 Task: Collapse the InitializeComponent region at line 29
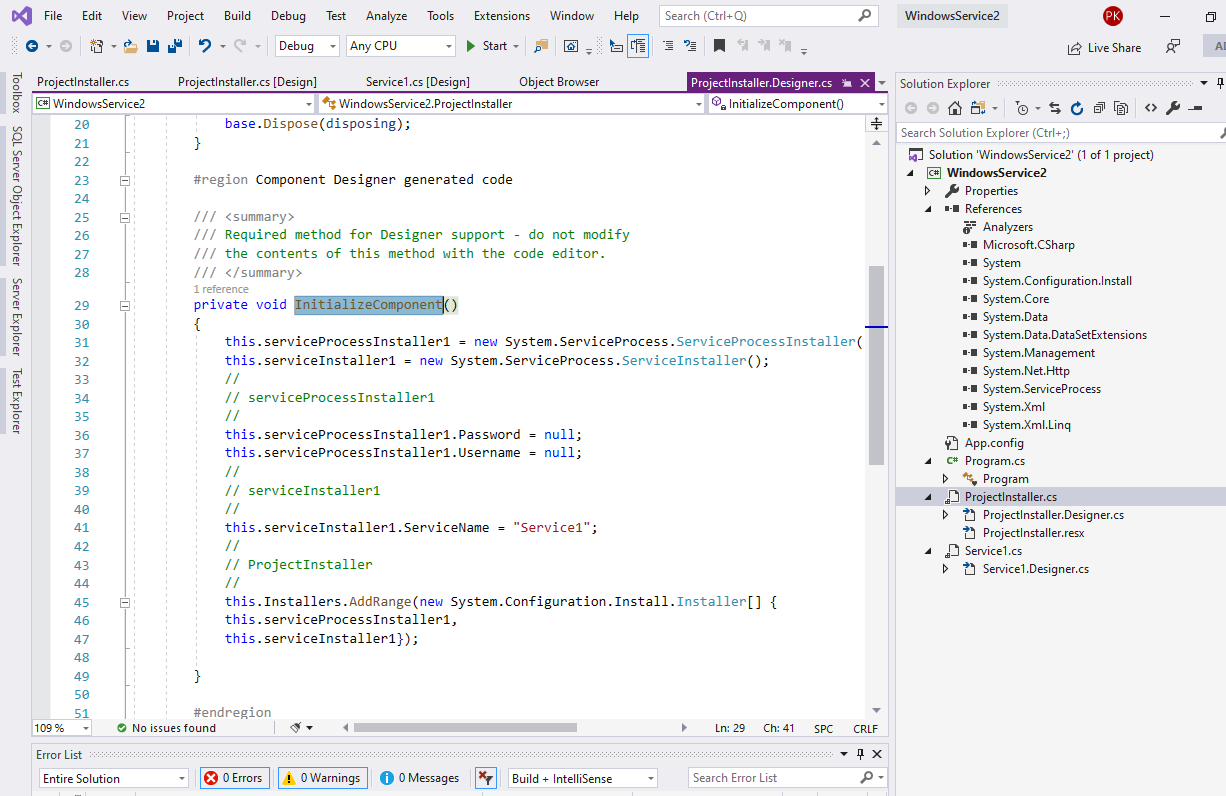pos(125,304)
